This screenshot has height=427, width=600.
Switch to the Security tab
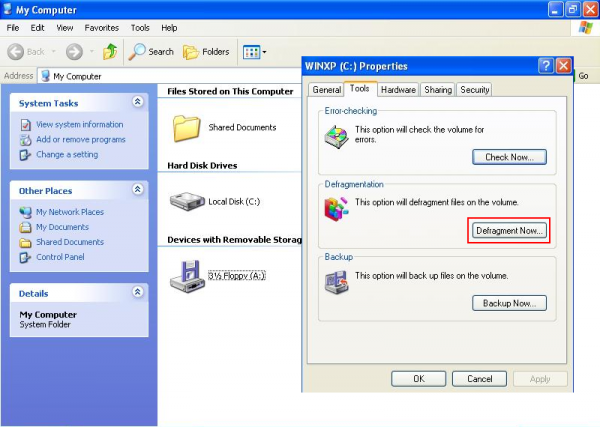(474, 90)
